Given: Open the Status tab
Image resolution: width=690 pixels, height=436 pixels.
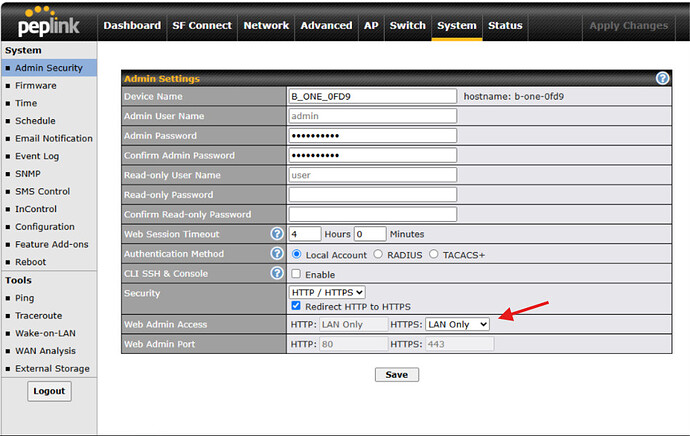Looking at the screenshot, I should click(x=505, y=26).
